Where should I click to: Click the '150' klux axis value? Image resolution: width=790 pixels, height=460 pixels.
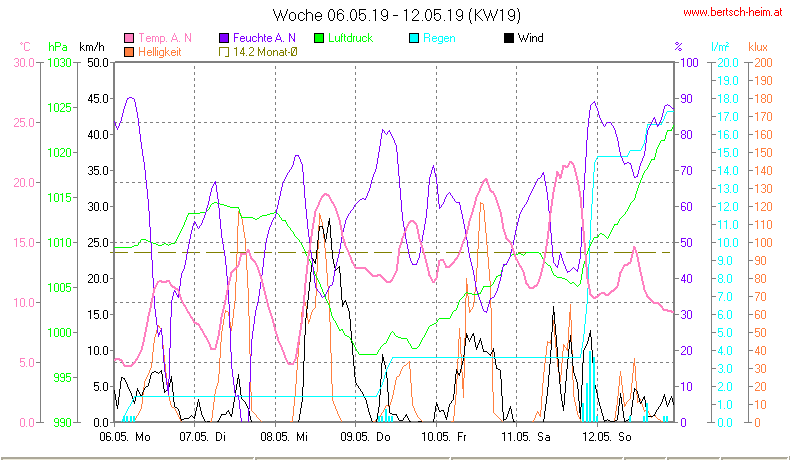tap(764, 153)
